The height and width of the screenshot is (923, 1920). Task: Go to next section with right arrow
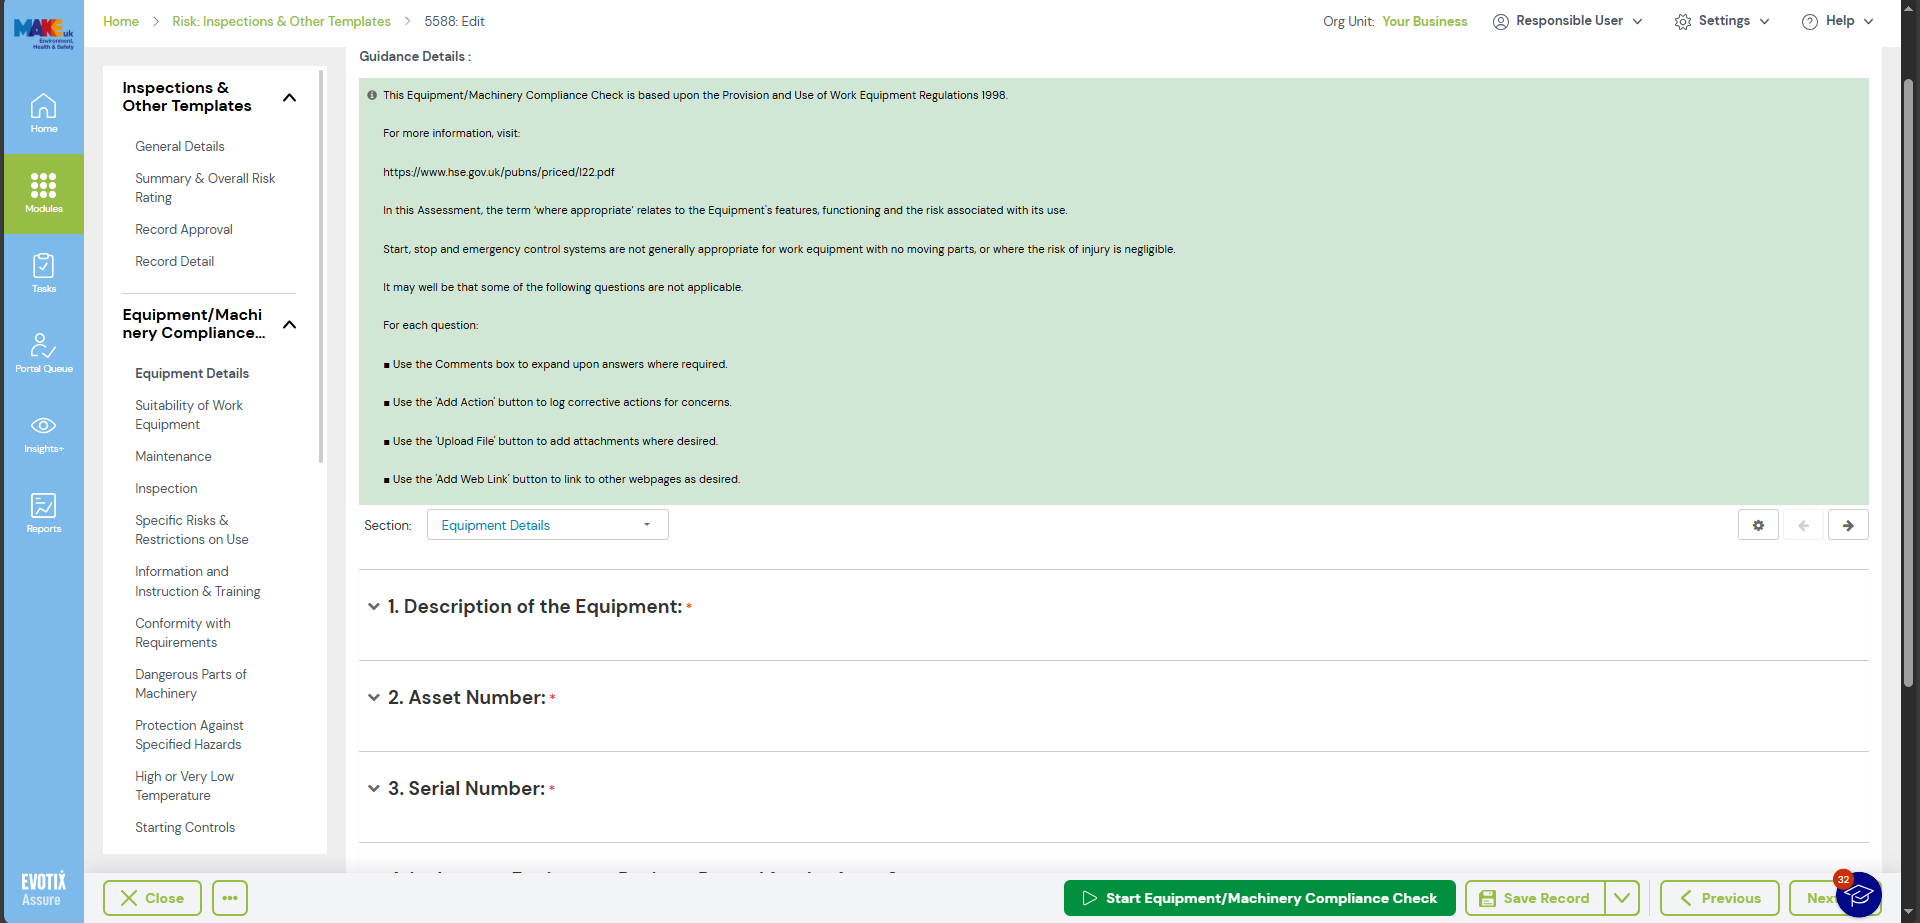click(x=1848, y=525)
